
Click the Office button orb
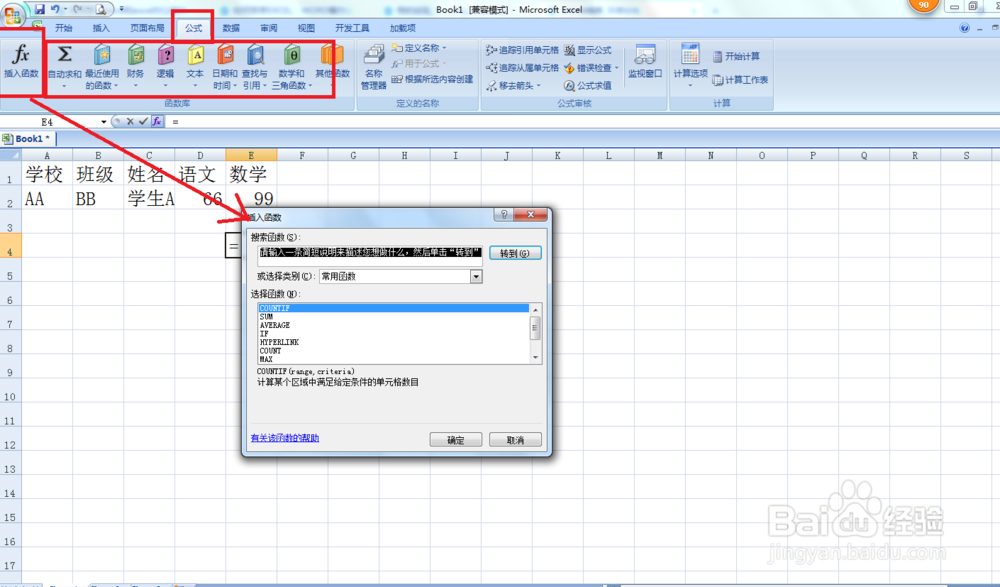(13, 14)
